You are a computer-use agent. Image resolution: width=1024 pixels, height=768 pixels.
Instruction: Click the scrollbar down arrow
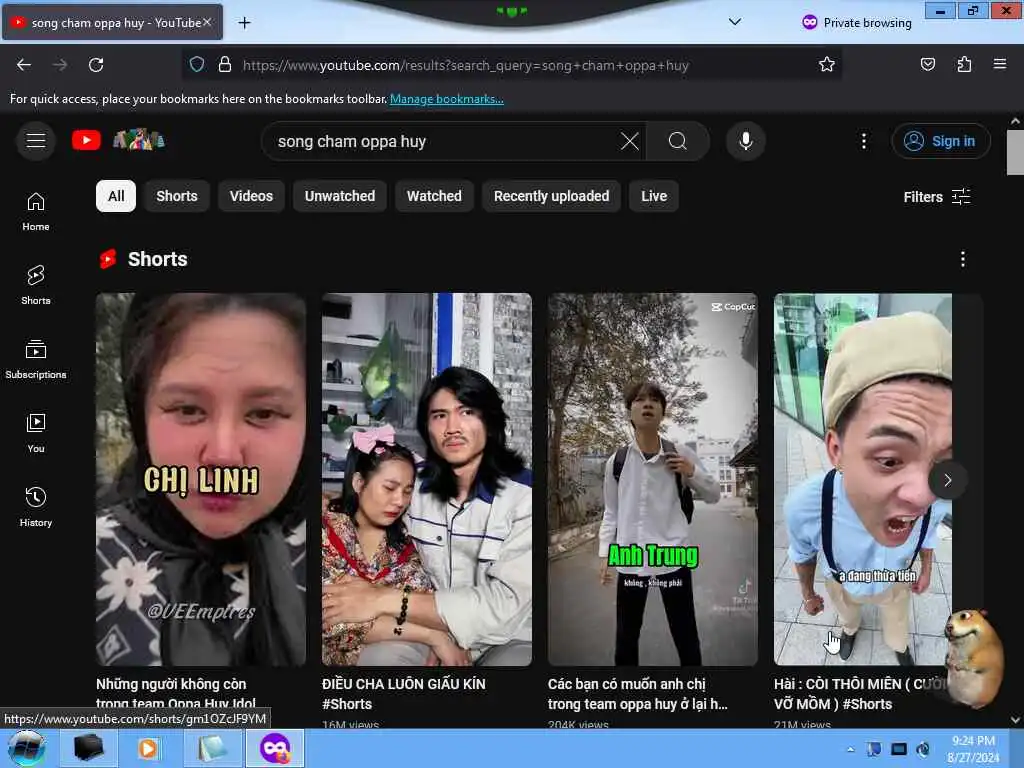[x=1015, y=720]
